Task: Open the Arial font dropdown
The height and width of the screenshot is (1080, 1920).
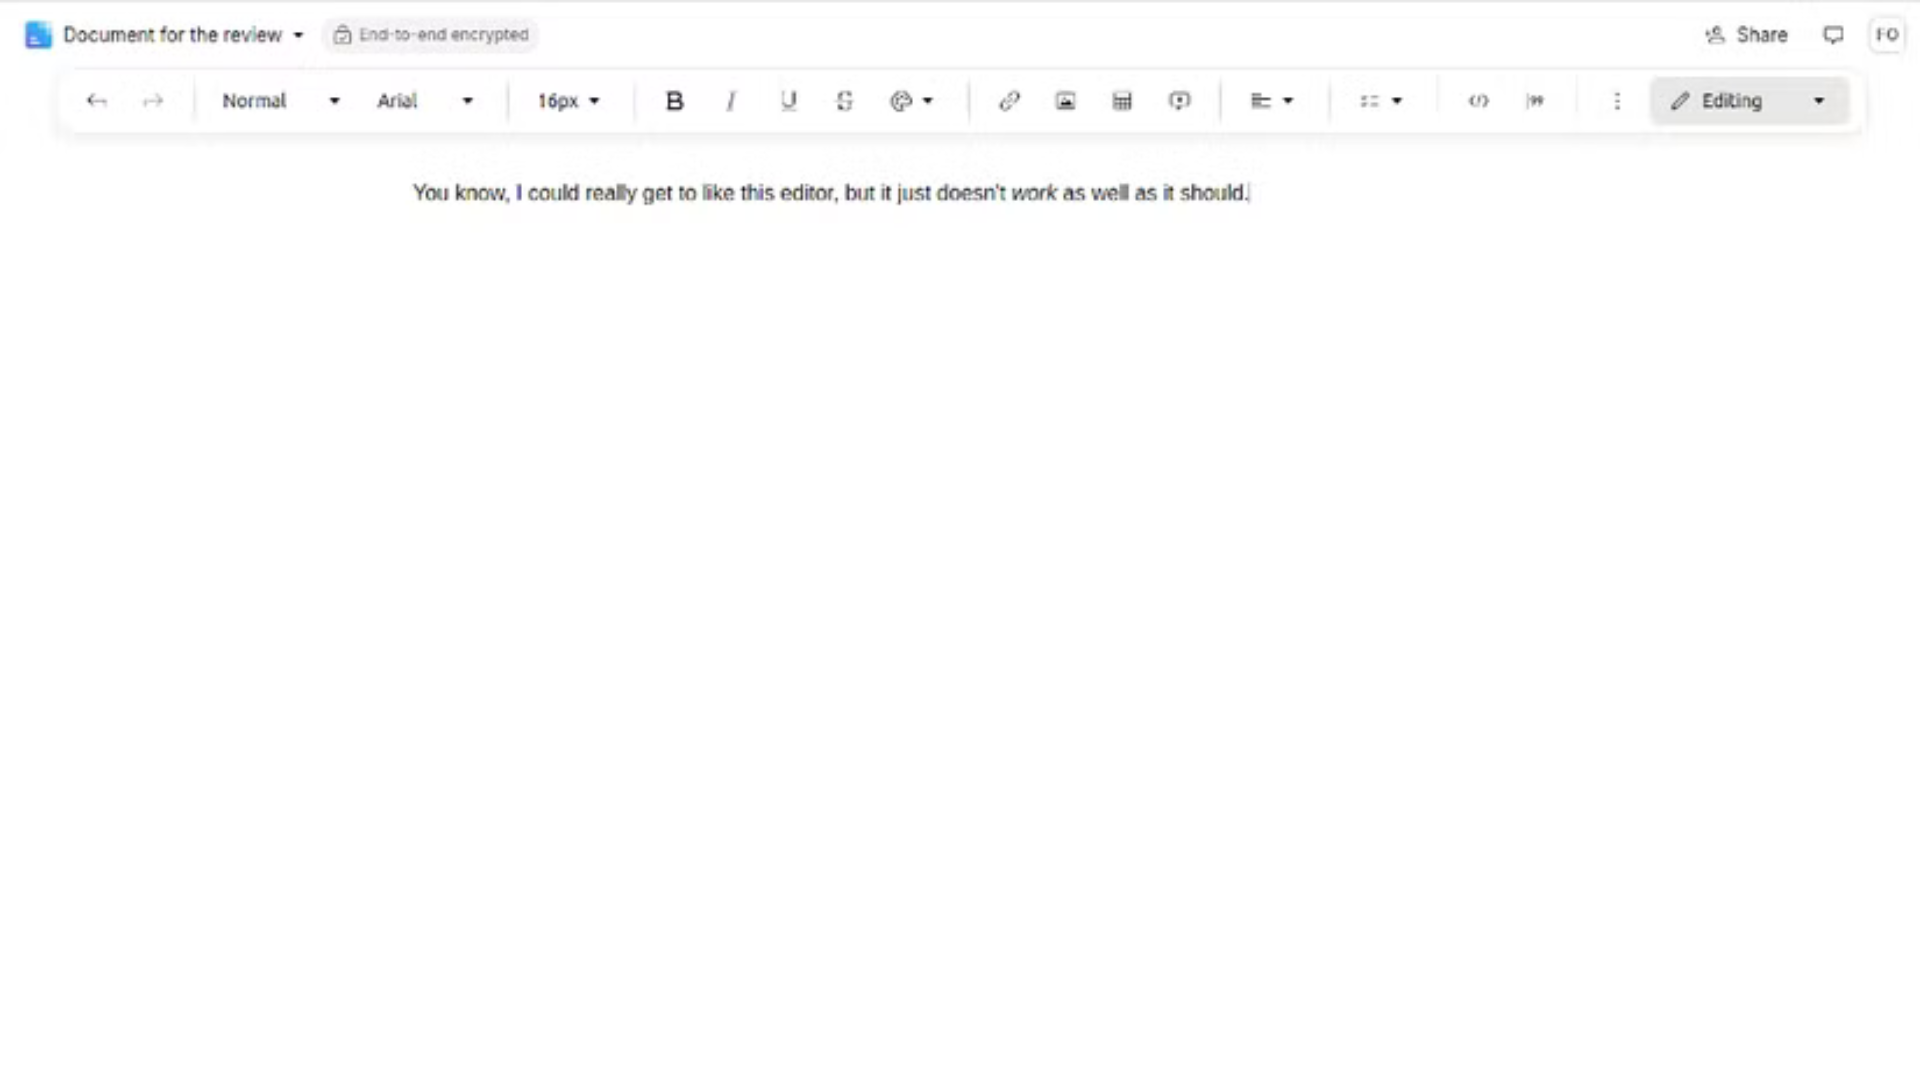Action: [424, 101]
